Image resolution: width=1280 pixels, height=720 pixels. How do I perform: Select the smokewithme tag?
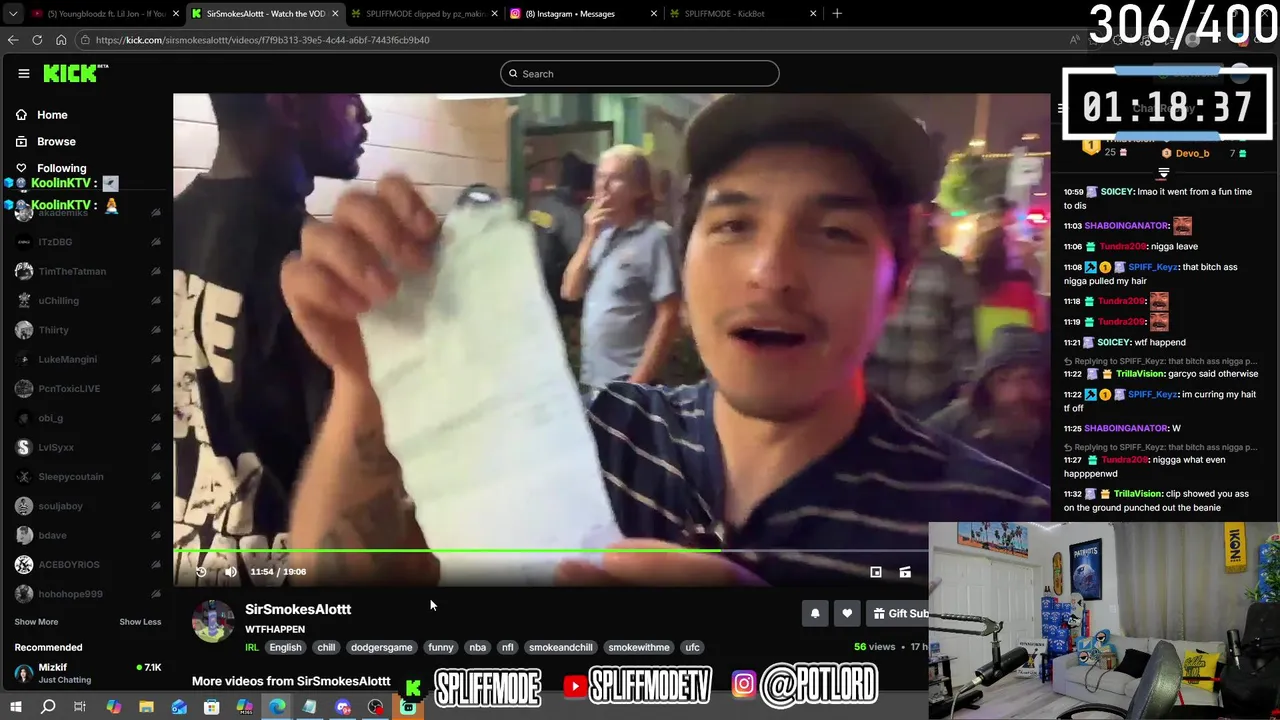pyautogui.click(x=639, y=647)
